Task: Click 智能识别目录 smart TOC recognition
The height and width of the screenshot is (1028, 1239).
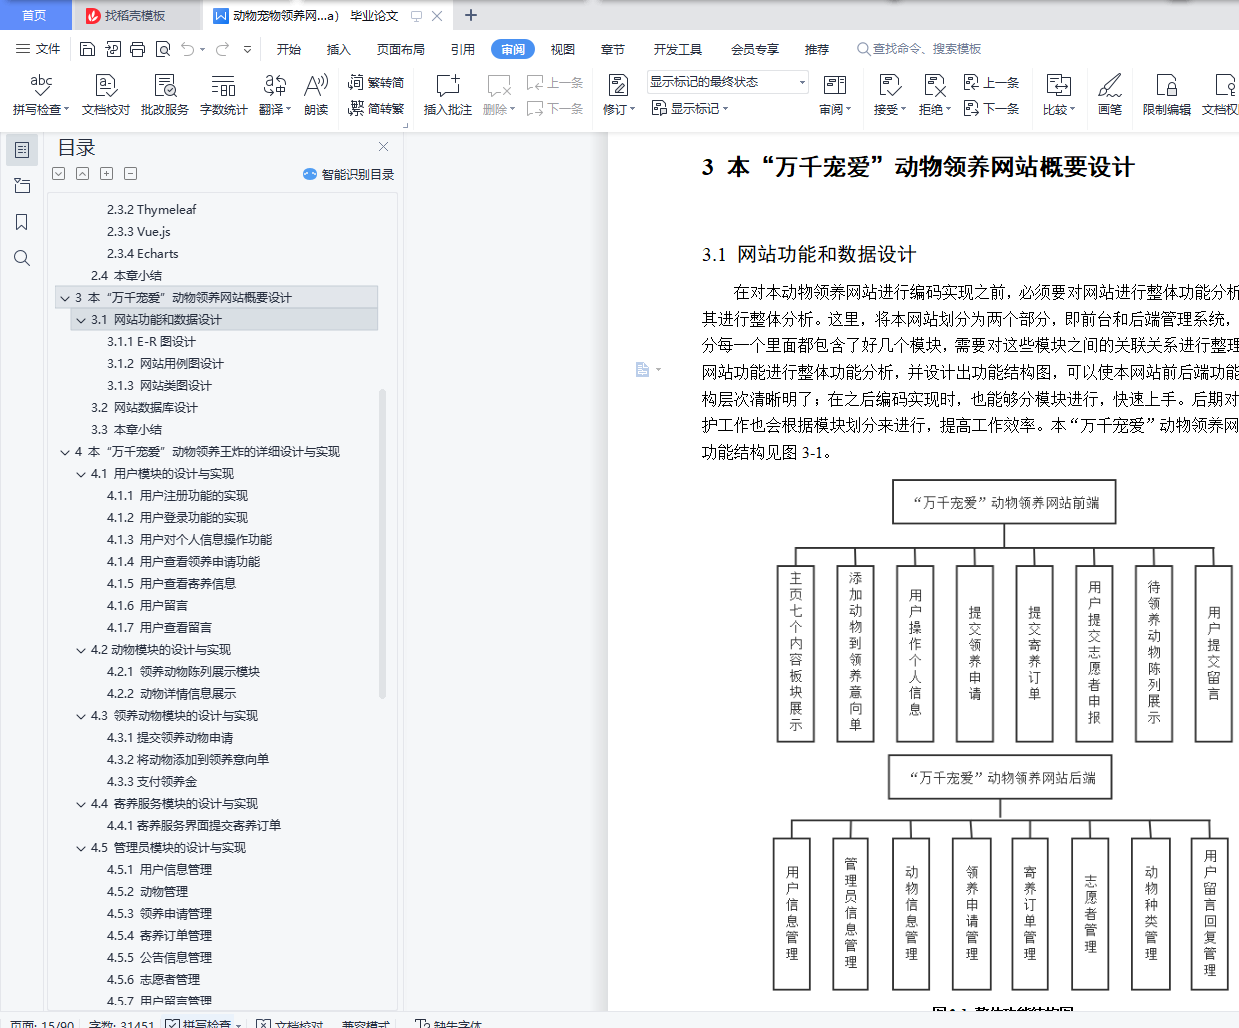Action: coord(348,174)
